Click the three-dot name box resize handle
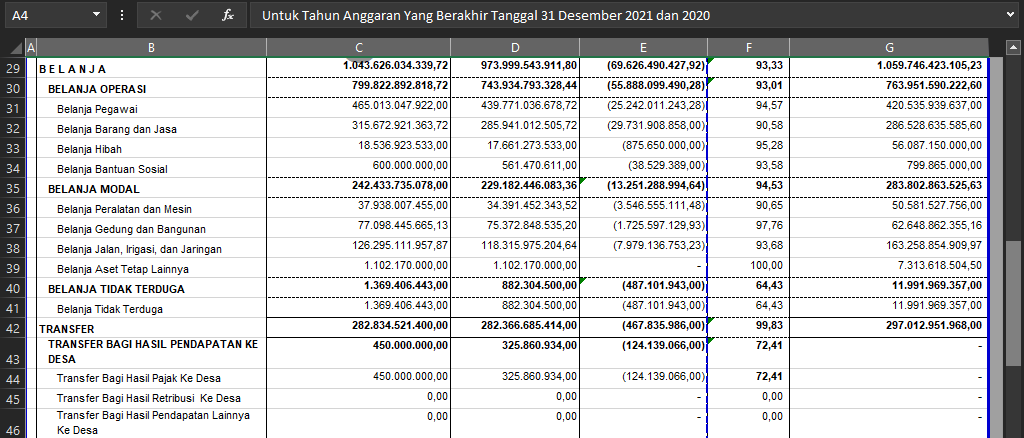Screen dimensions: 1024x438 (122, 16)
